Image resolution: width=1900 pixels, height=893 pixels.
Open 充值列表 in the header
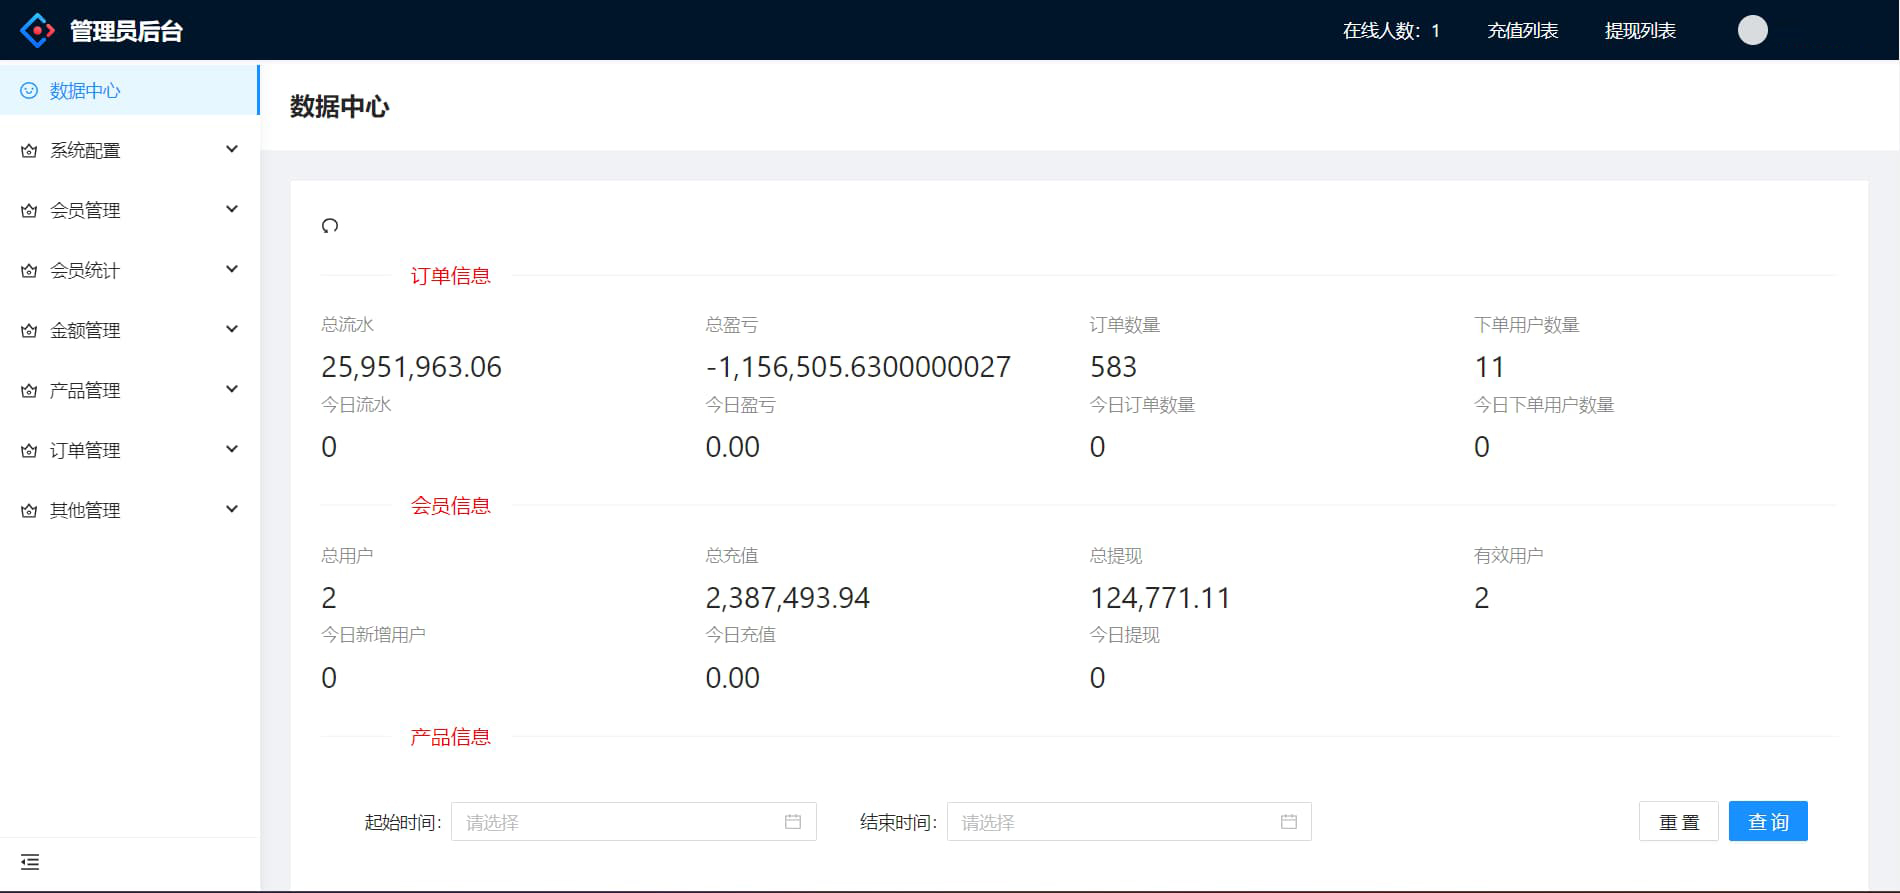pos(1522,31)
